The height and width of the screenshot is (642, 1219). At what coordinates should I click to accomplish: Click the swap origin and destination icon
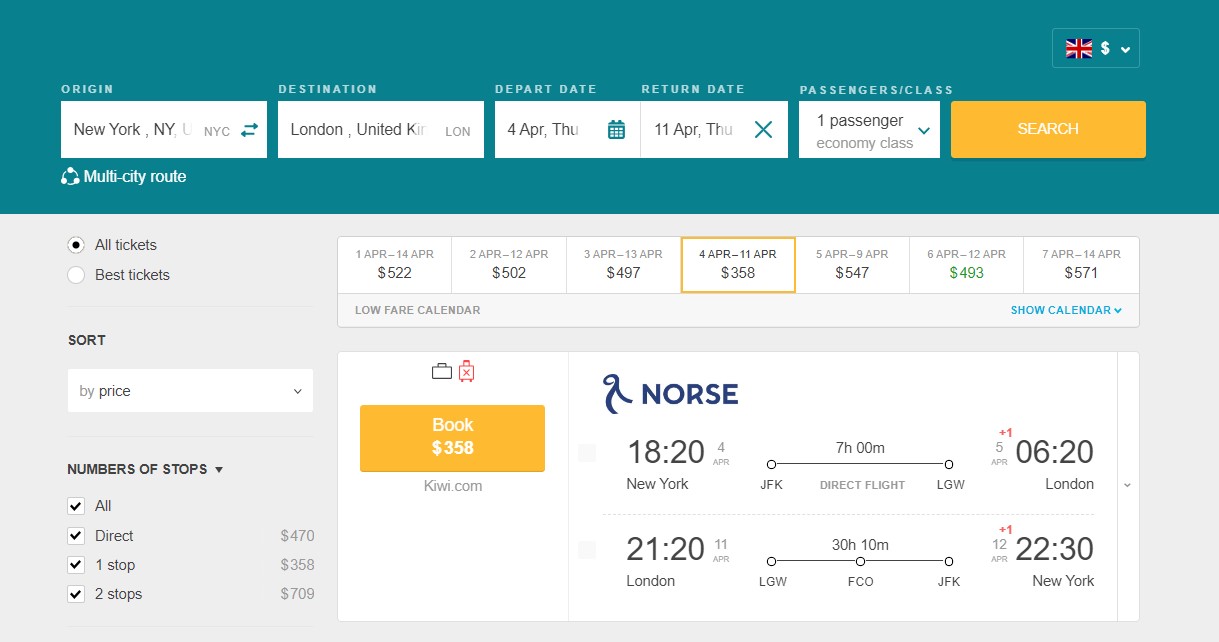tap(248, 128)
